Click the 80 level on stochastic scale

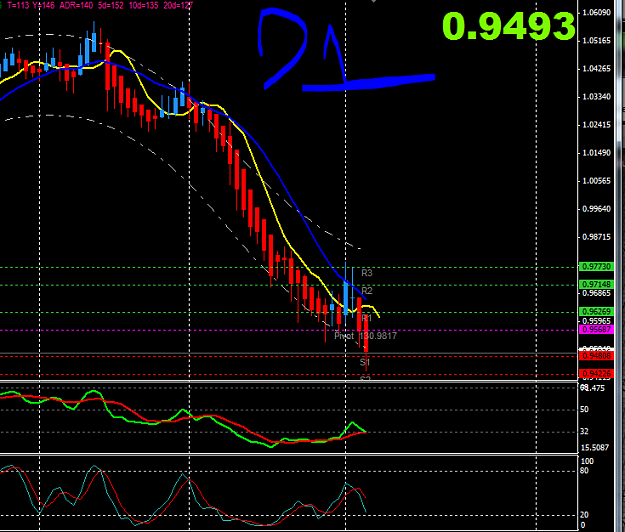coord(584,471)
